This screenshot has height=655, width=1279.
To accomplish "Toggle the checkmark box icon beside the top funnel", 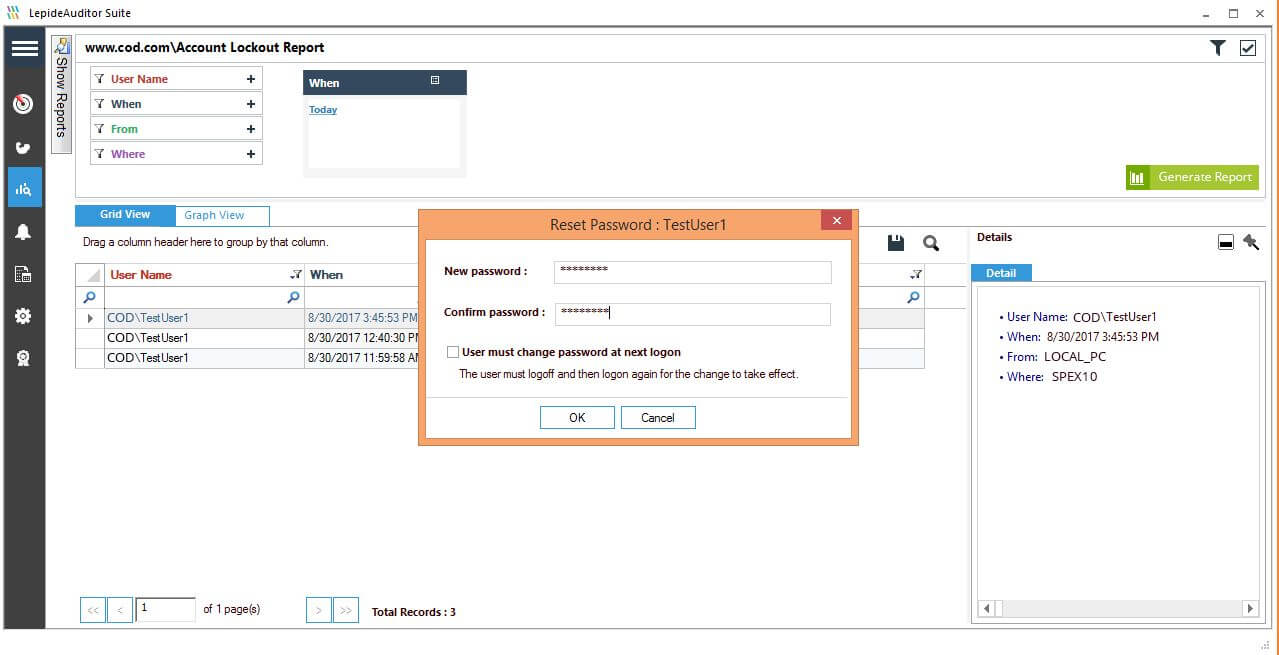I will pos(1248,48).
